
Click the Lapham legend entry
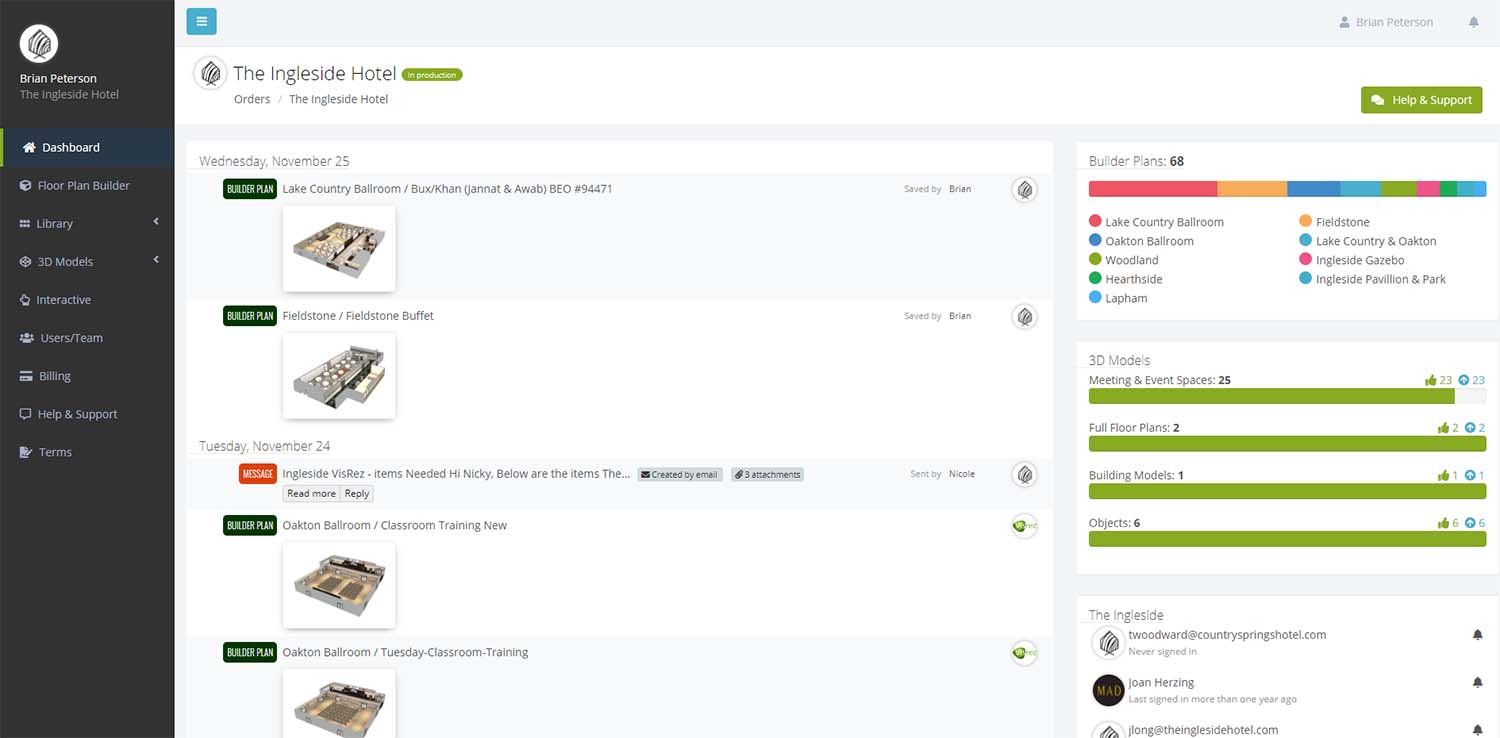coord(1118,298)
